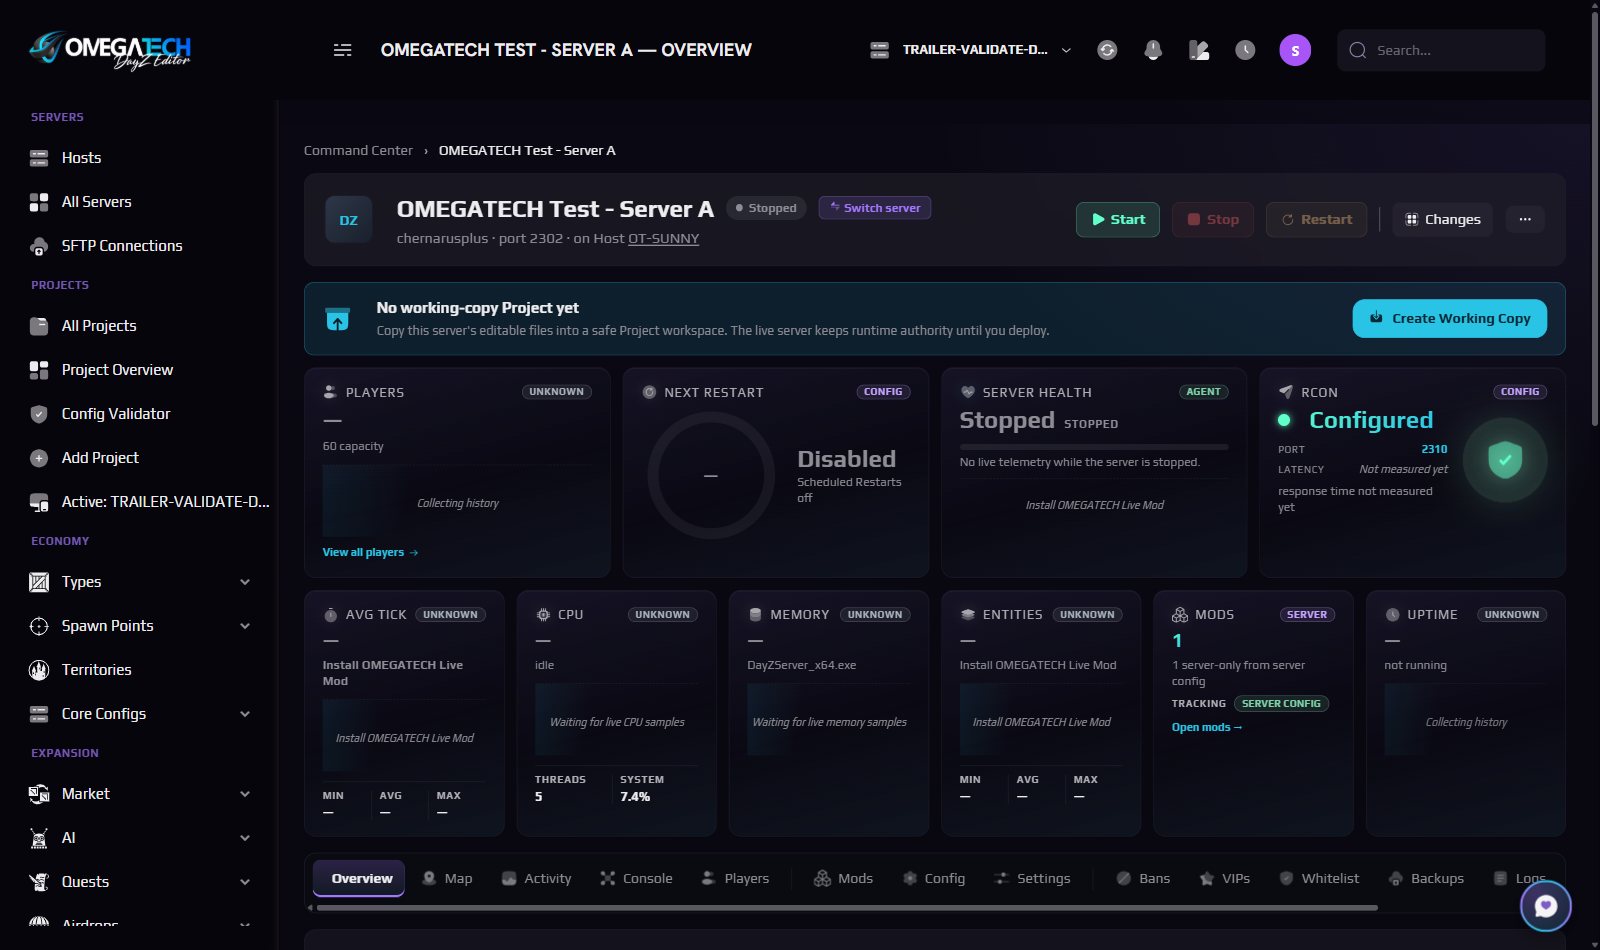Expand the Core Configs chevron
This screenshot has height=950, width=1600.
point(245,714)
